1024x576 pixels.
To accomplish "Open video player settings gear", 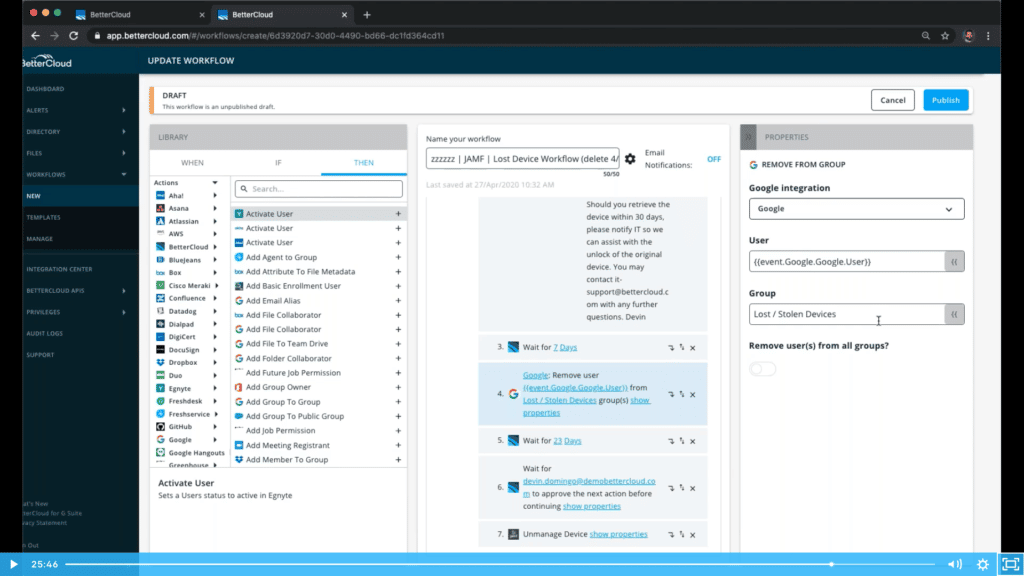I will point(983,564).
